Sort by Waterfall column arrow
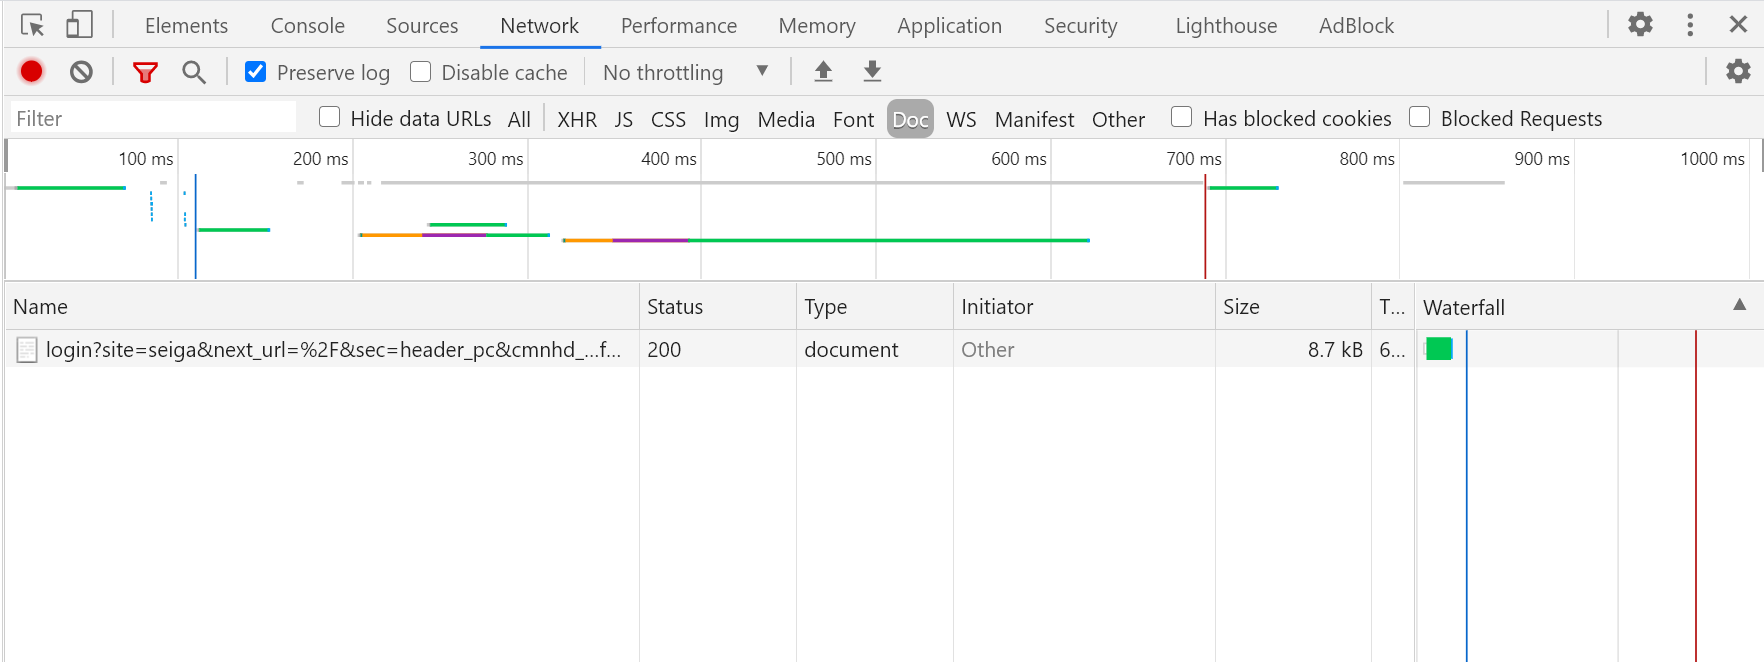Viewport: 1764px width, 662px height. coord(1739,305)
